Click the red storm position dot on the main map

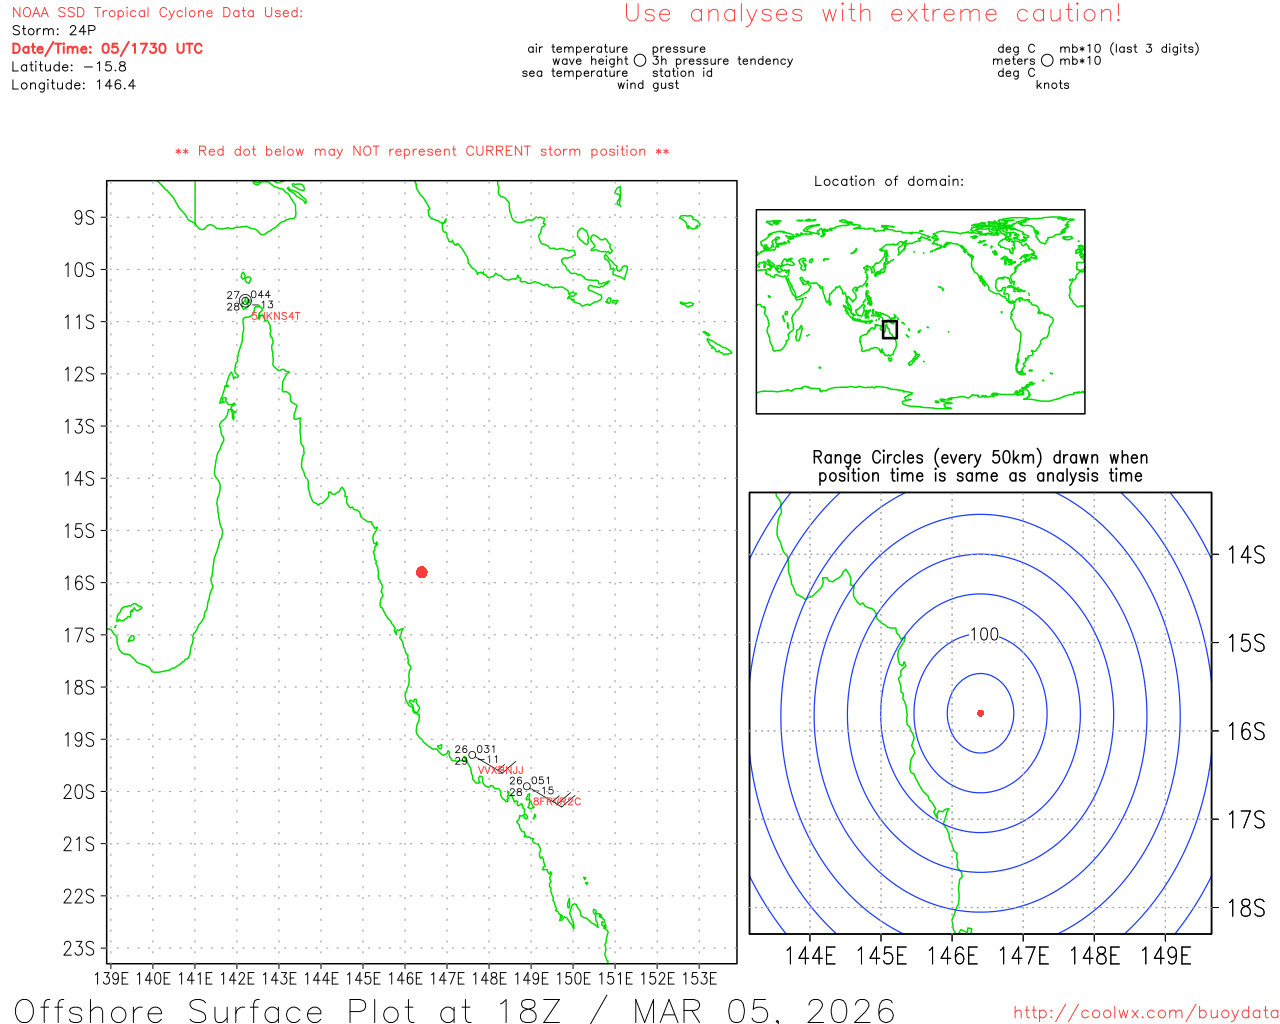coord(422,572)
